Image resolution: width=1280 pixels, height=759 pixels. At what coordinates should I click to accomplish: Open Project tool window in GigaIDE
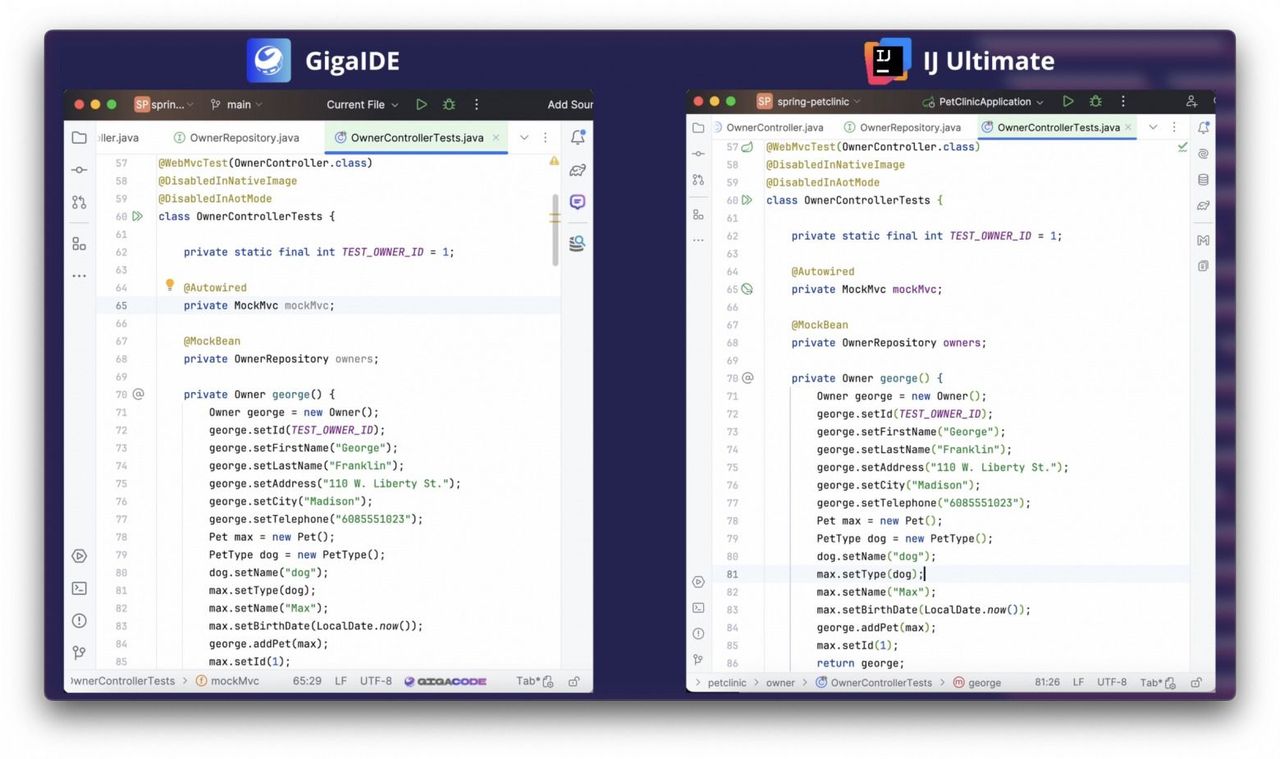point(79,137)
